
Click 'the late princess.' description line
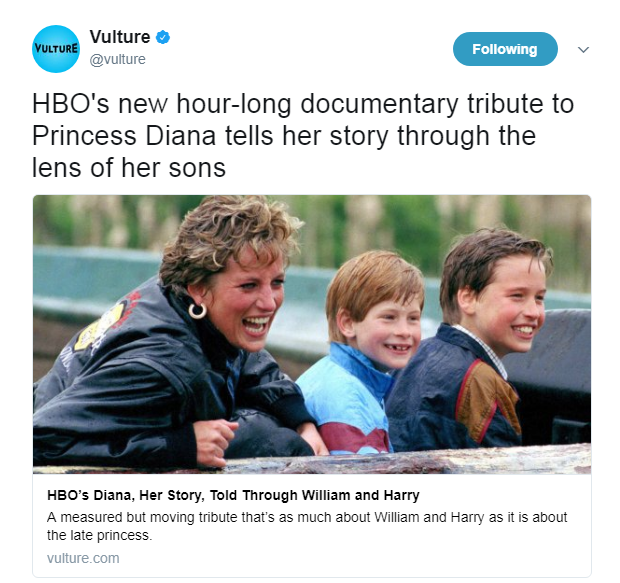[x=99, y=535]
